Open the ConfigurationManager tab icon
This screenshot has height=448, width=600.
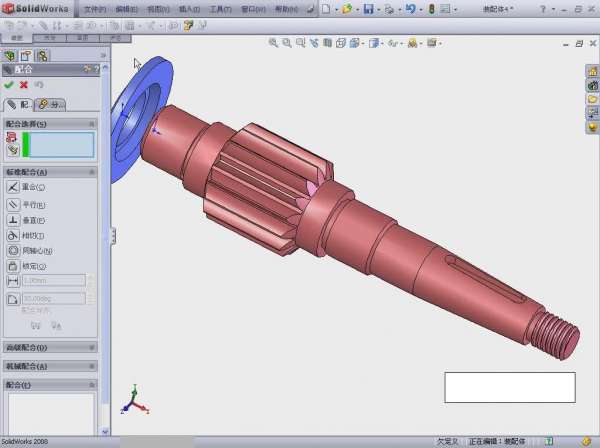[42, 56]
